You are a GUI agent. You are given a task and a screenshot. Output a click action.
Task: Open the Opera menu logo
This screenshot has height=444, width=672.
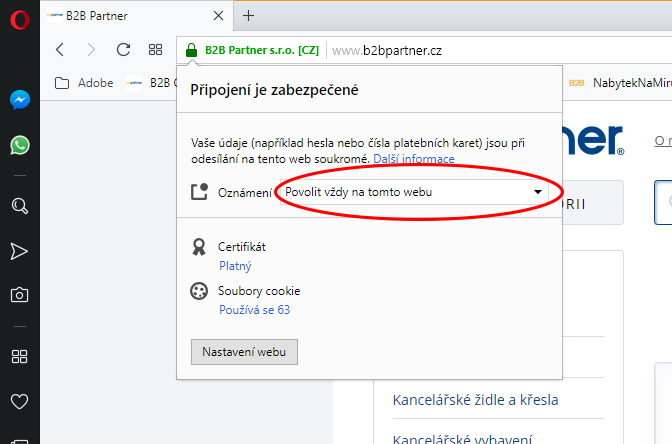point(20,20)
